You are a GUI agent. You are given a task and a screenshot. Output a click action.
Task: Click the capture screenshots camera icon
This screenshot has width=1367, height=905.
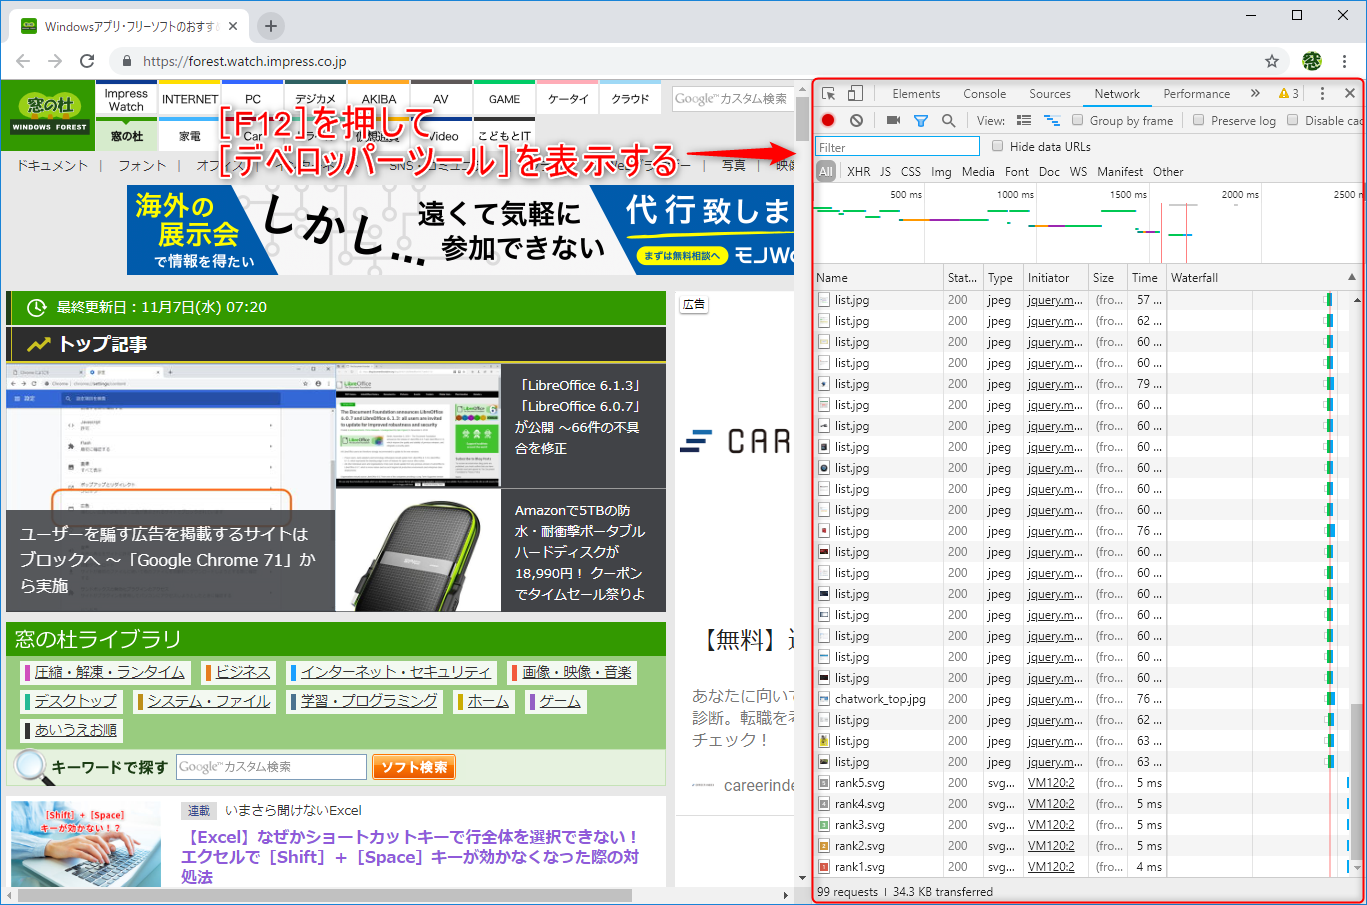(893, 120)
